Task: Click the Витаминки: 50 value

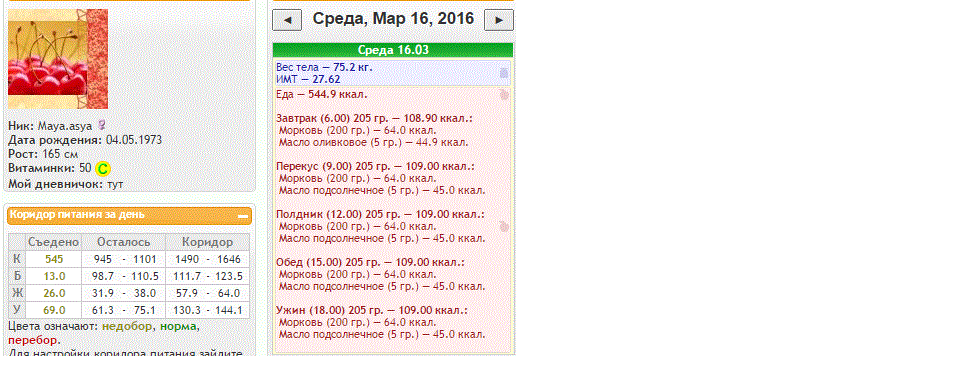Action: pos(85,168)
